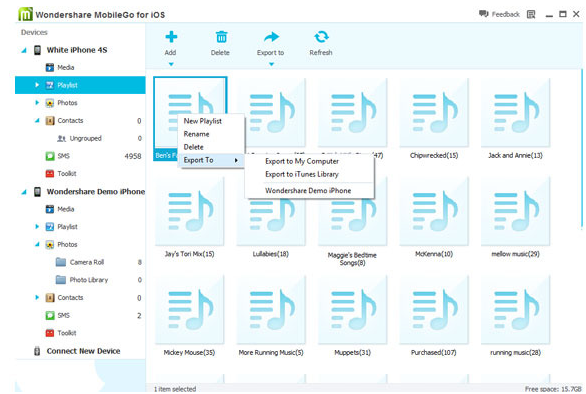The width and height of the screenshot is (586, 394).
Task: Click the Delete trash can icon
Action: pyautogui.click(x=221, y=37)
